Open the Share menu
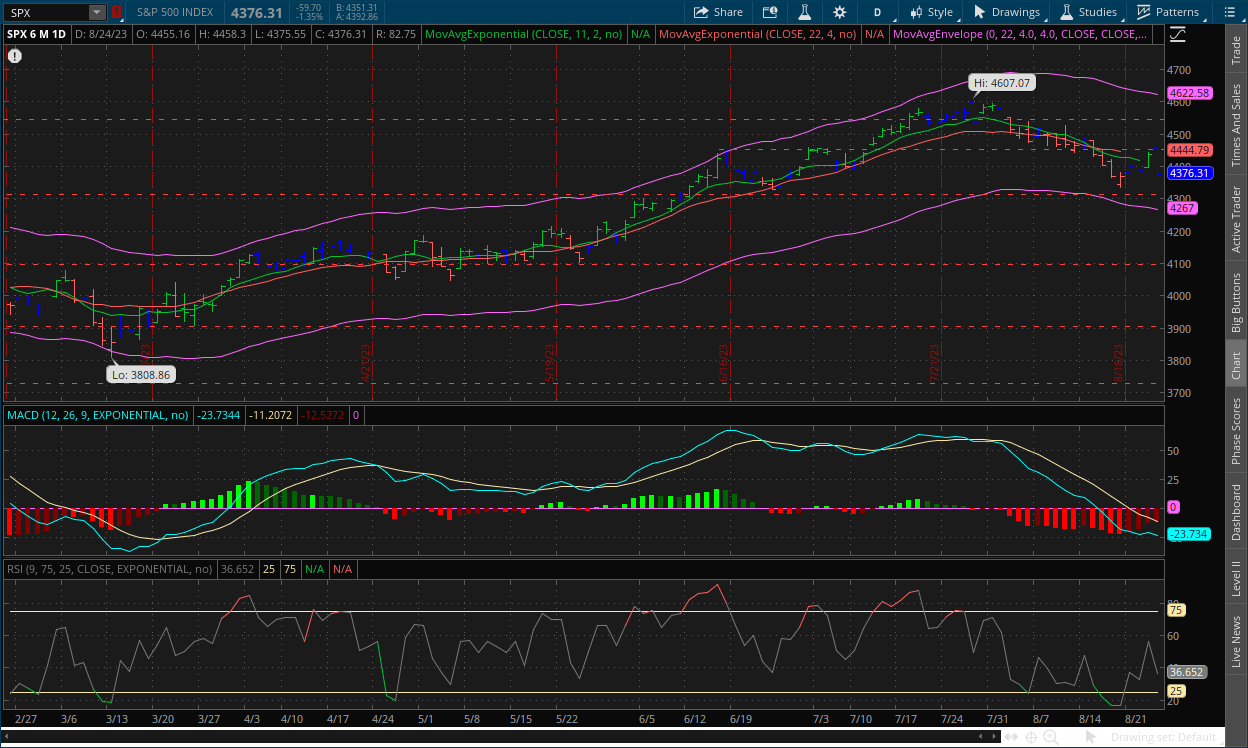This screenshot has height=748, width=1248. tap(717, 12)
